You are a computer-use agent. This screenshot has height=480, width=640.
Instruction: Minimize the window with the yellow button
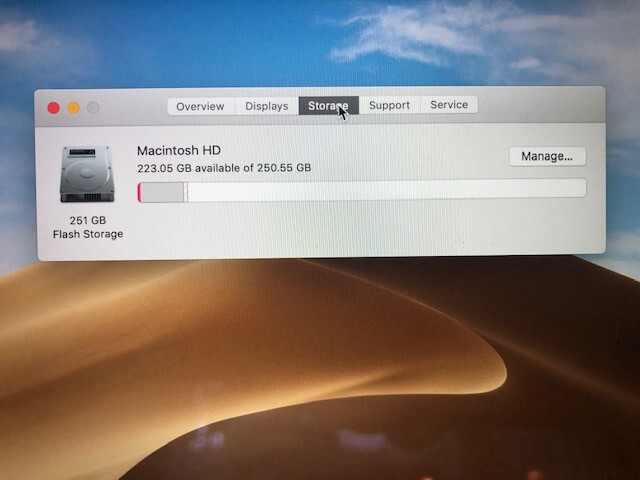73,108
